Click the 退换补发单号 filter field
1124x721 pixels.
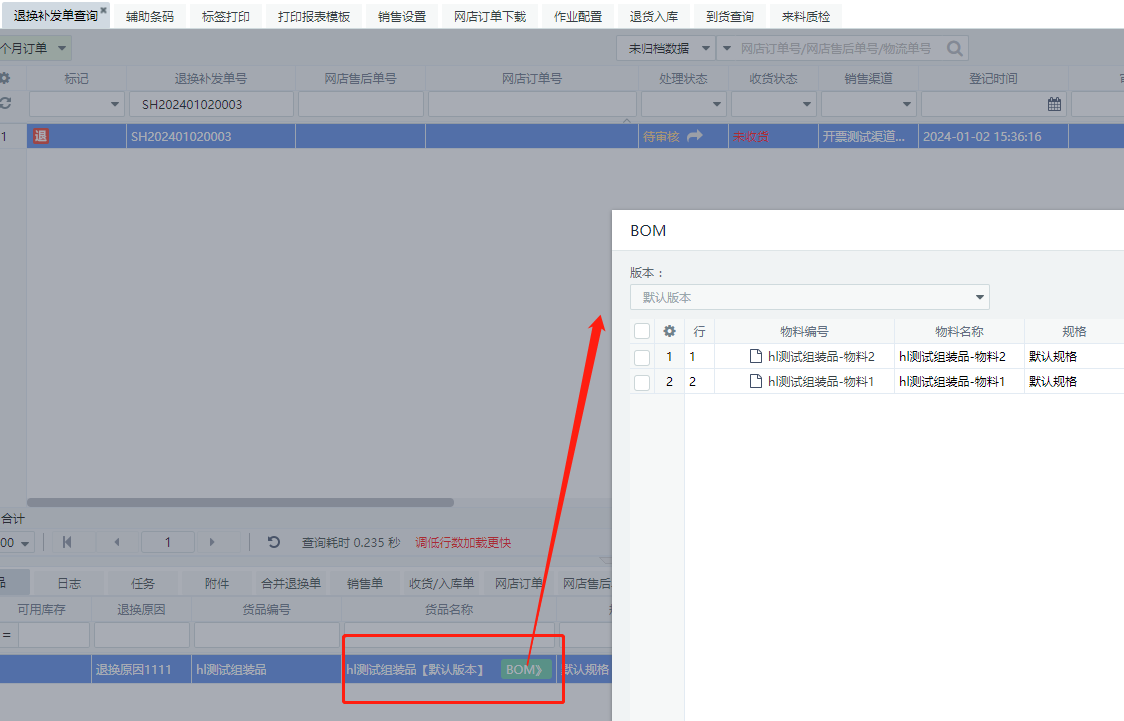[211, 104]
